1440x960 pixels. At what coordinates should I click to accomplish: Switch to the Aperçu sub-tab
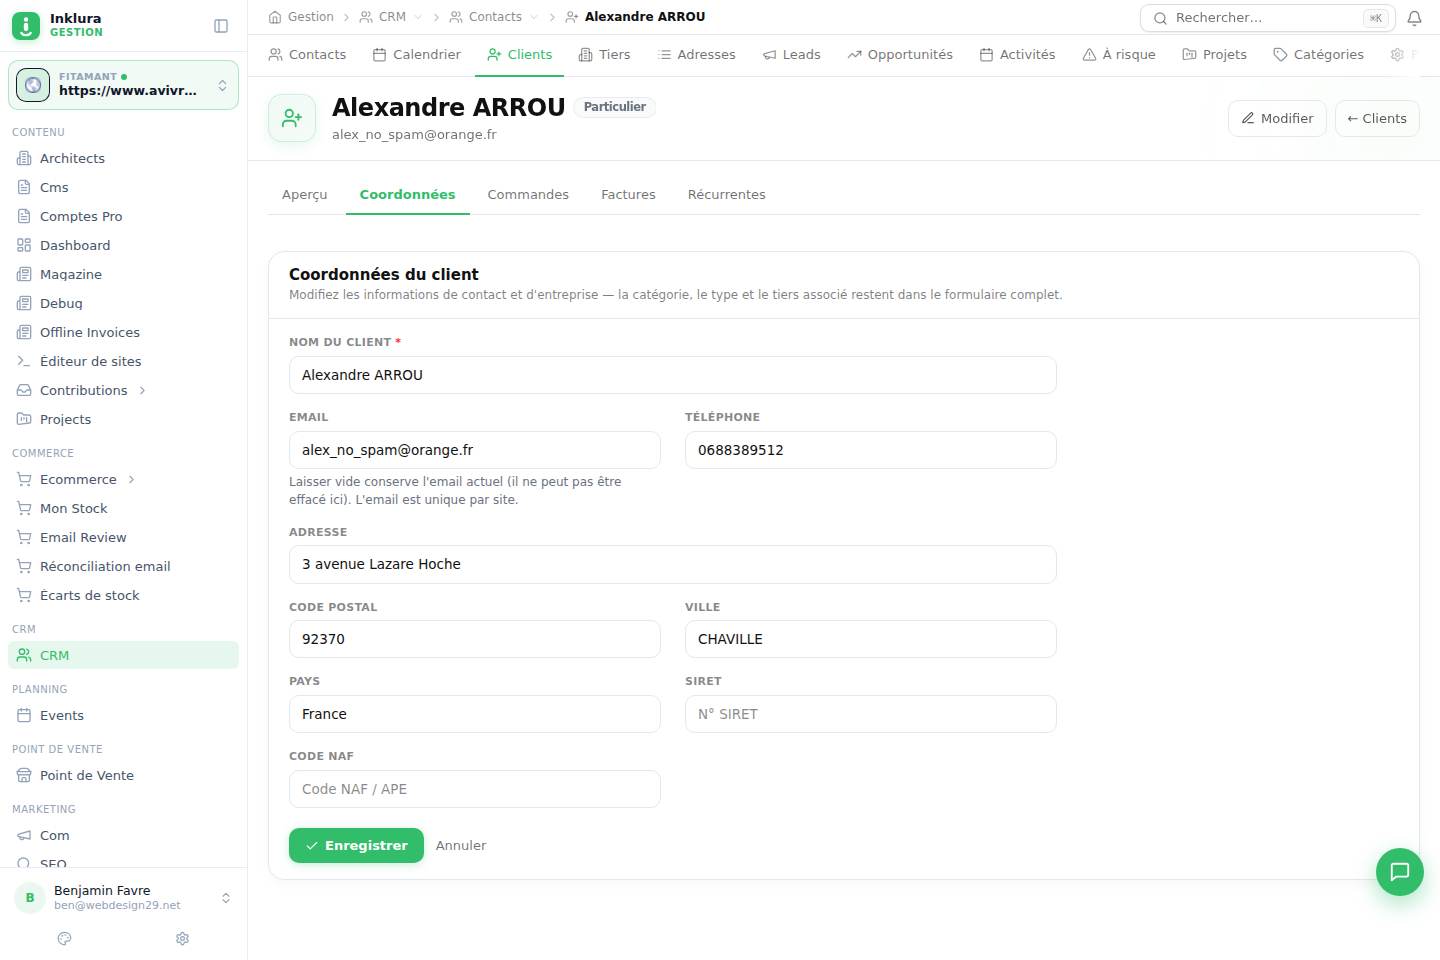pos(305,195)
